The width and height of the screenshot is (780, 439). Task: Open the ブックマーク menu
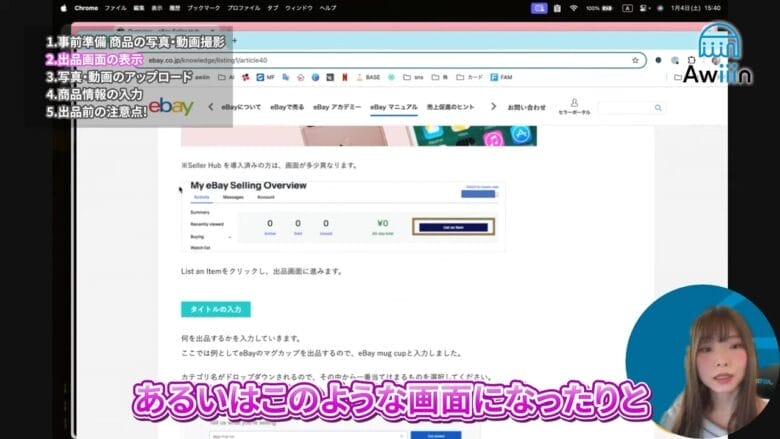[x=203, y=8]
